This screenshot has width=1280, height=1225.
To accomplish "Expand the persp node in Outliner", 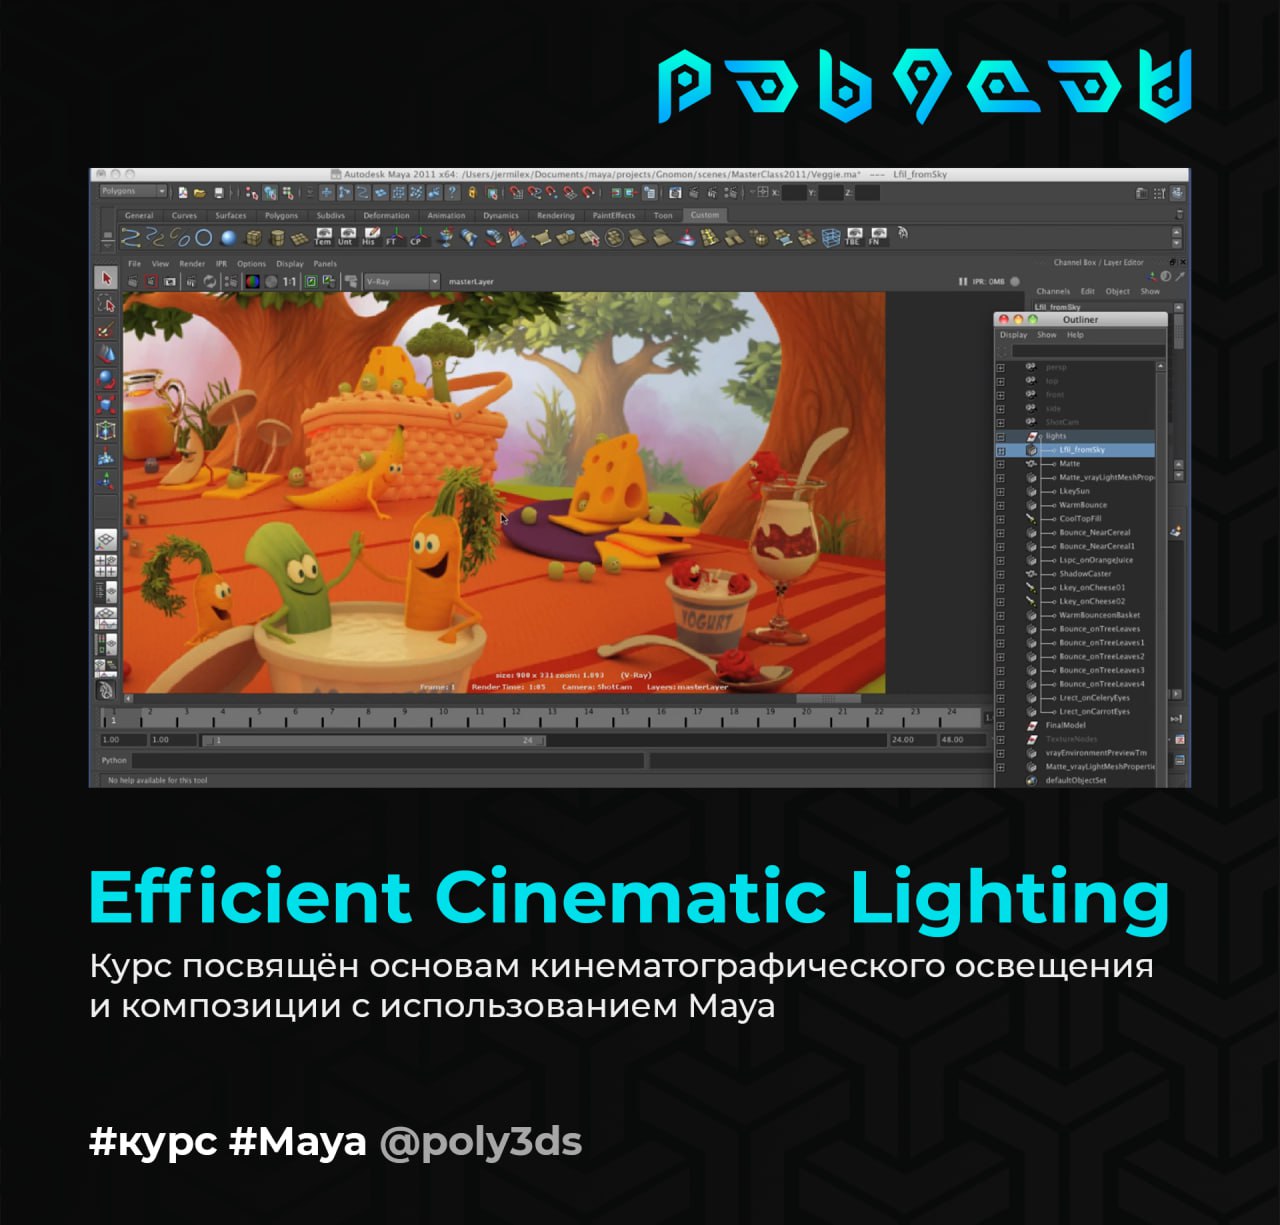I will click(1000, 367).
